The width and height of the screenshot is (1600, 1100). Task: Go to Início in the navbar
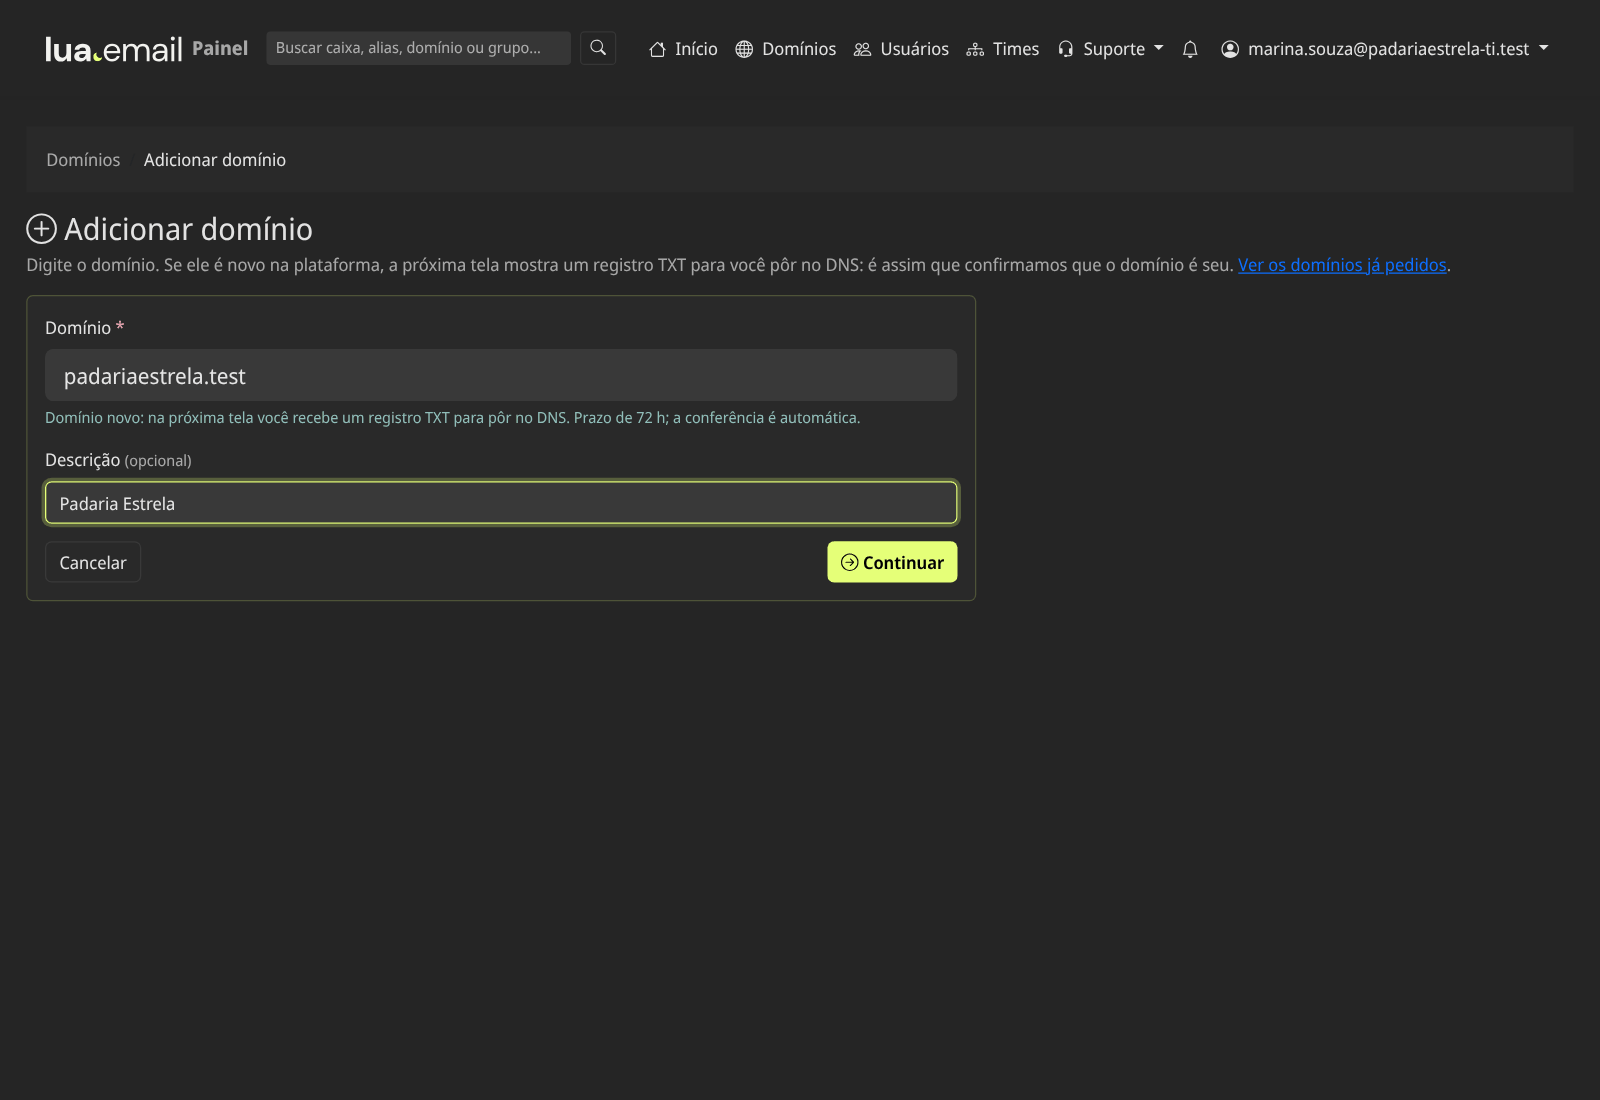(x=683, y=49)
